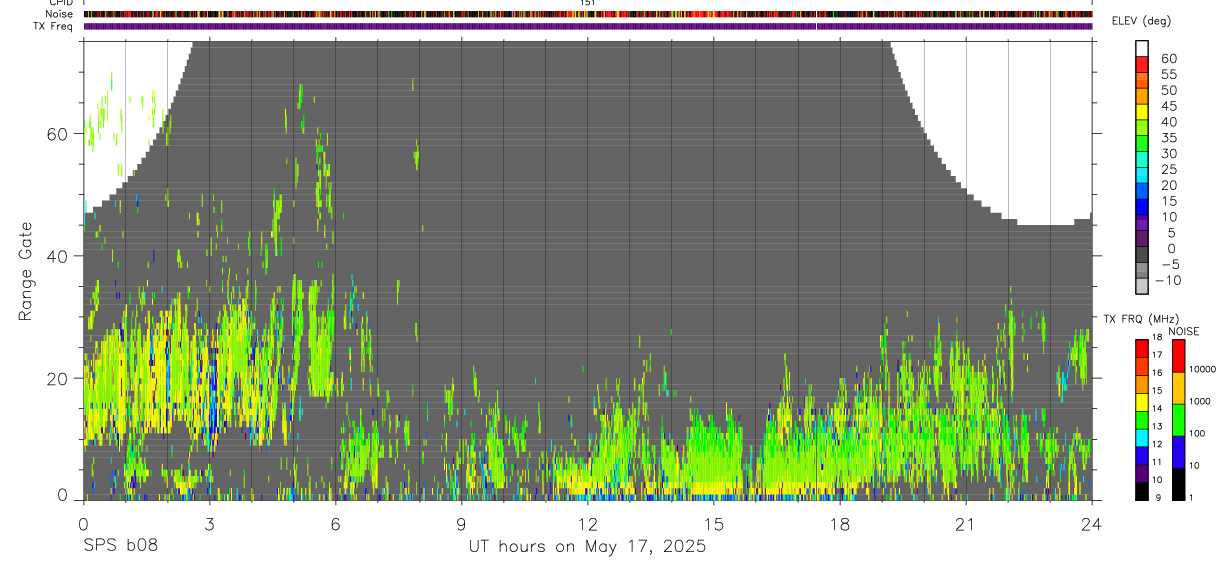Click the blue 10 noise color block

tap(1178, 452)
